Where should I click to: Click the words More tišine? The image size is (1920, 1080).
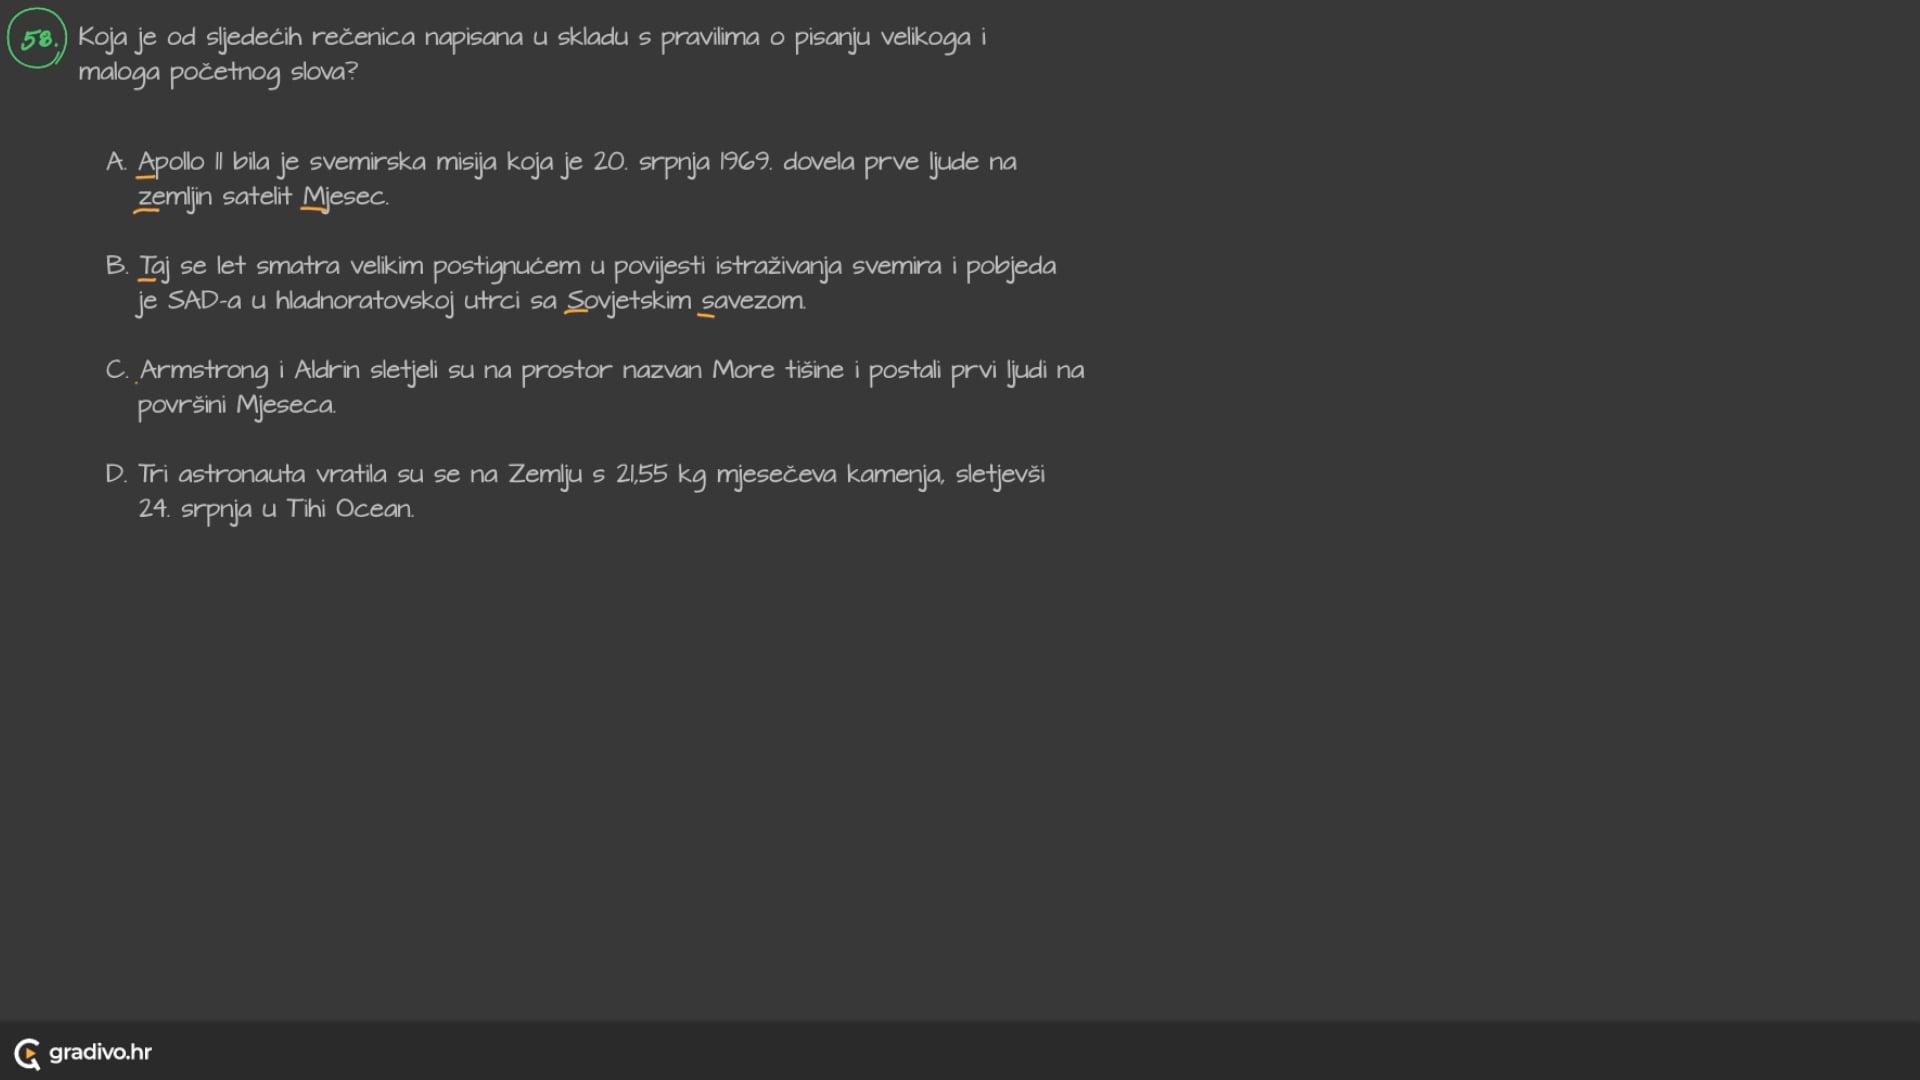click(778, 370)
